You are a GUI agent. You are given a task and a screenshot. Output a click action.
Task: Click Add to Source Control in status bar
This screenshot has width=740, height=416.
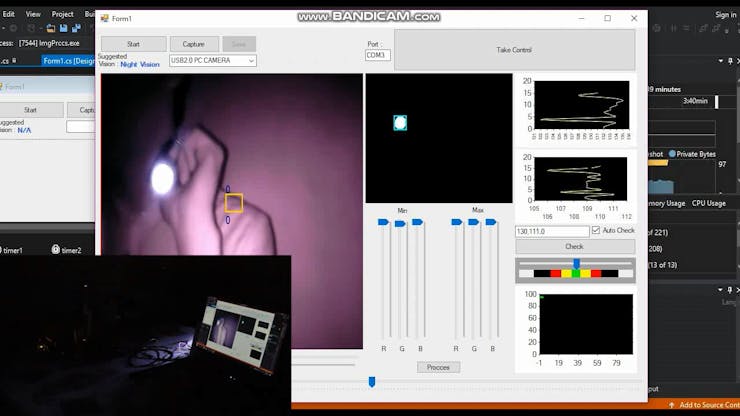coord(705,405)
